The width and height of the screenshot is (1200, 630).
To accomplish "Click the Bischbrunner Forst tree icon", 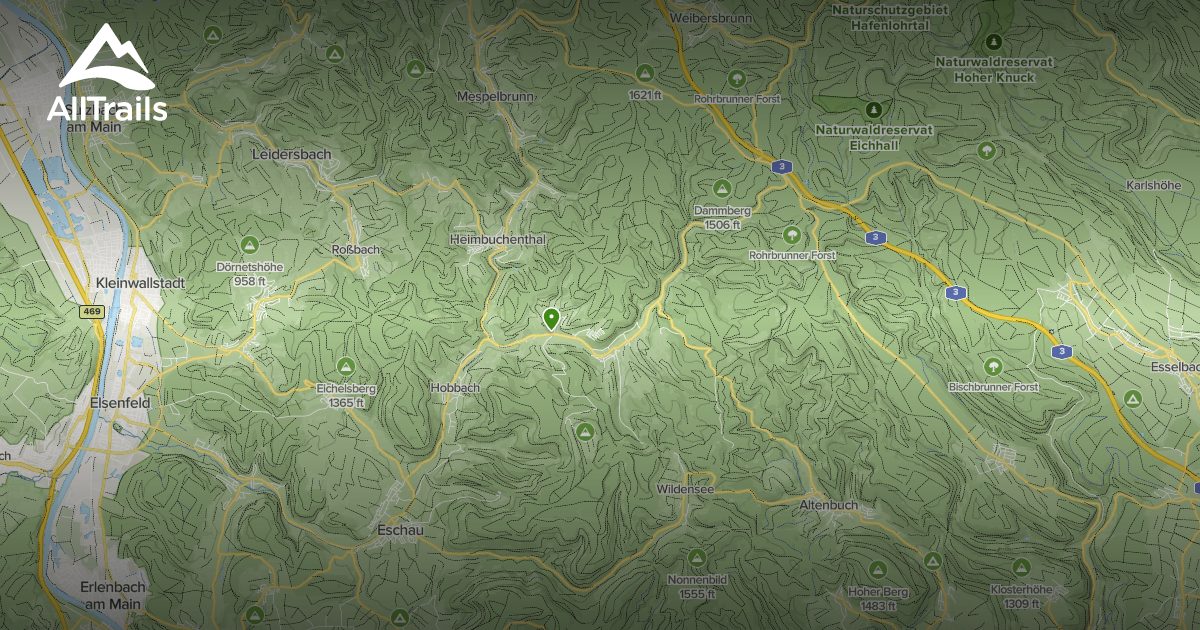I will [x=993, y=365].
